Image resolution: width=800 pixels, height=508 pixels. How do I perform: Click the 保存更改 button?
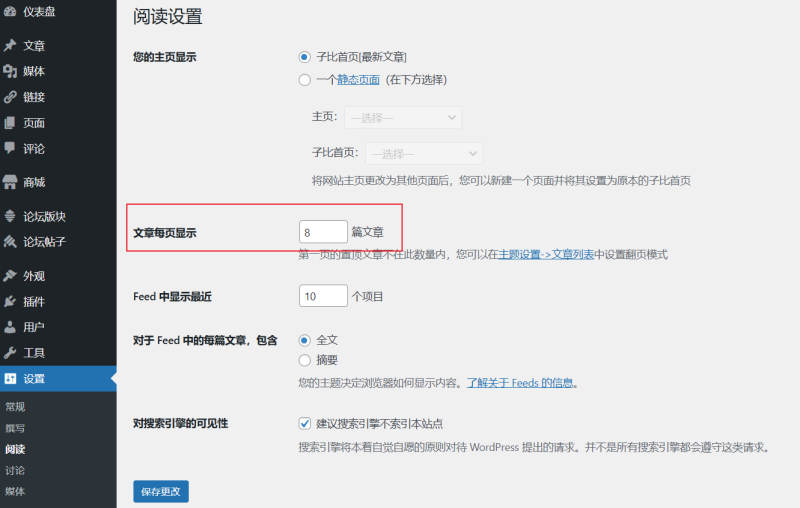[161, 491]
